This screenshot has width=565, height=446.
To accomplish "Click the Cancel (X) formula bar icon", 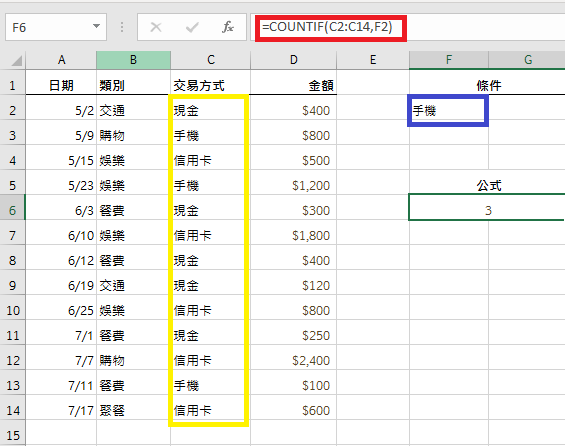I will 156,27.
